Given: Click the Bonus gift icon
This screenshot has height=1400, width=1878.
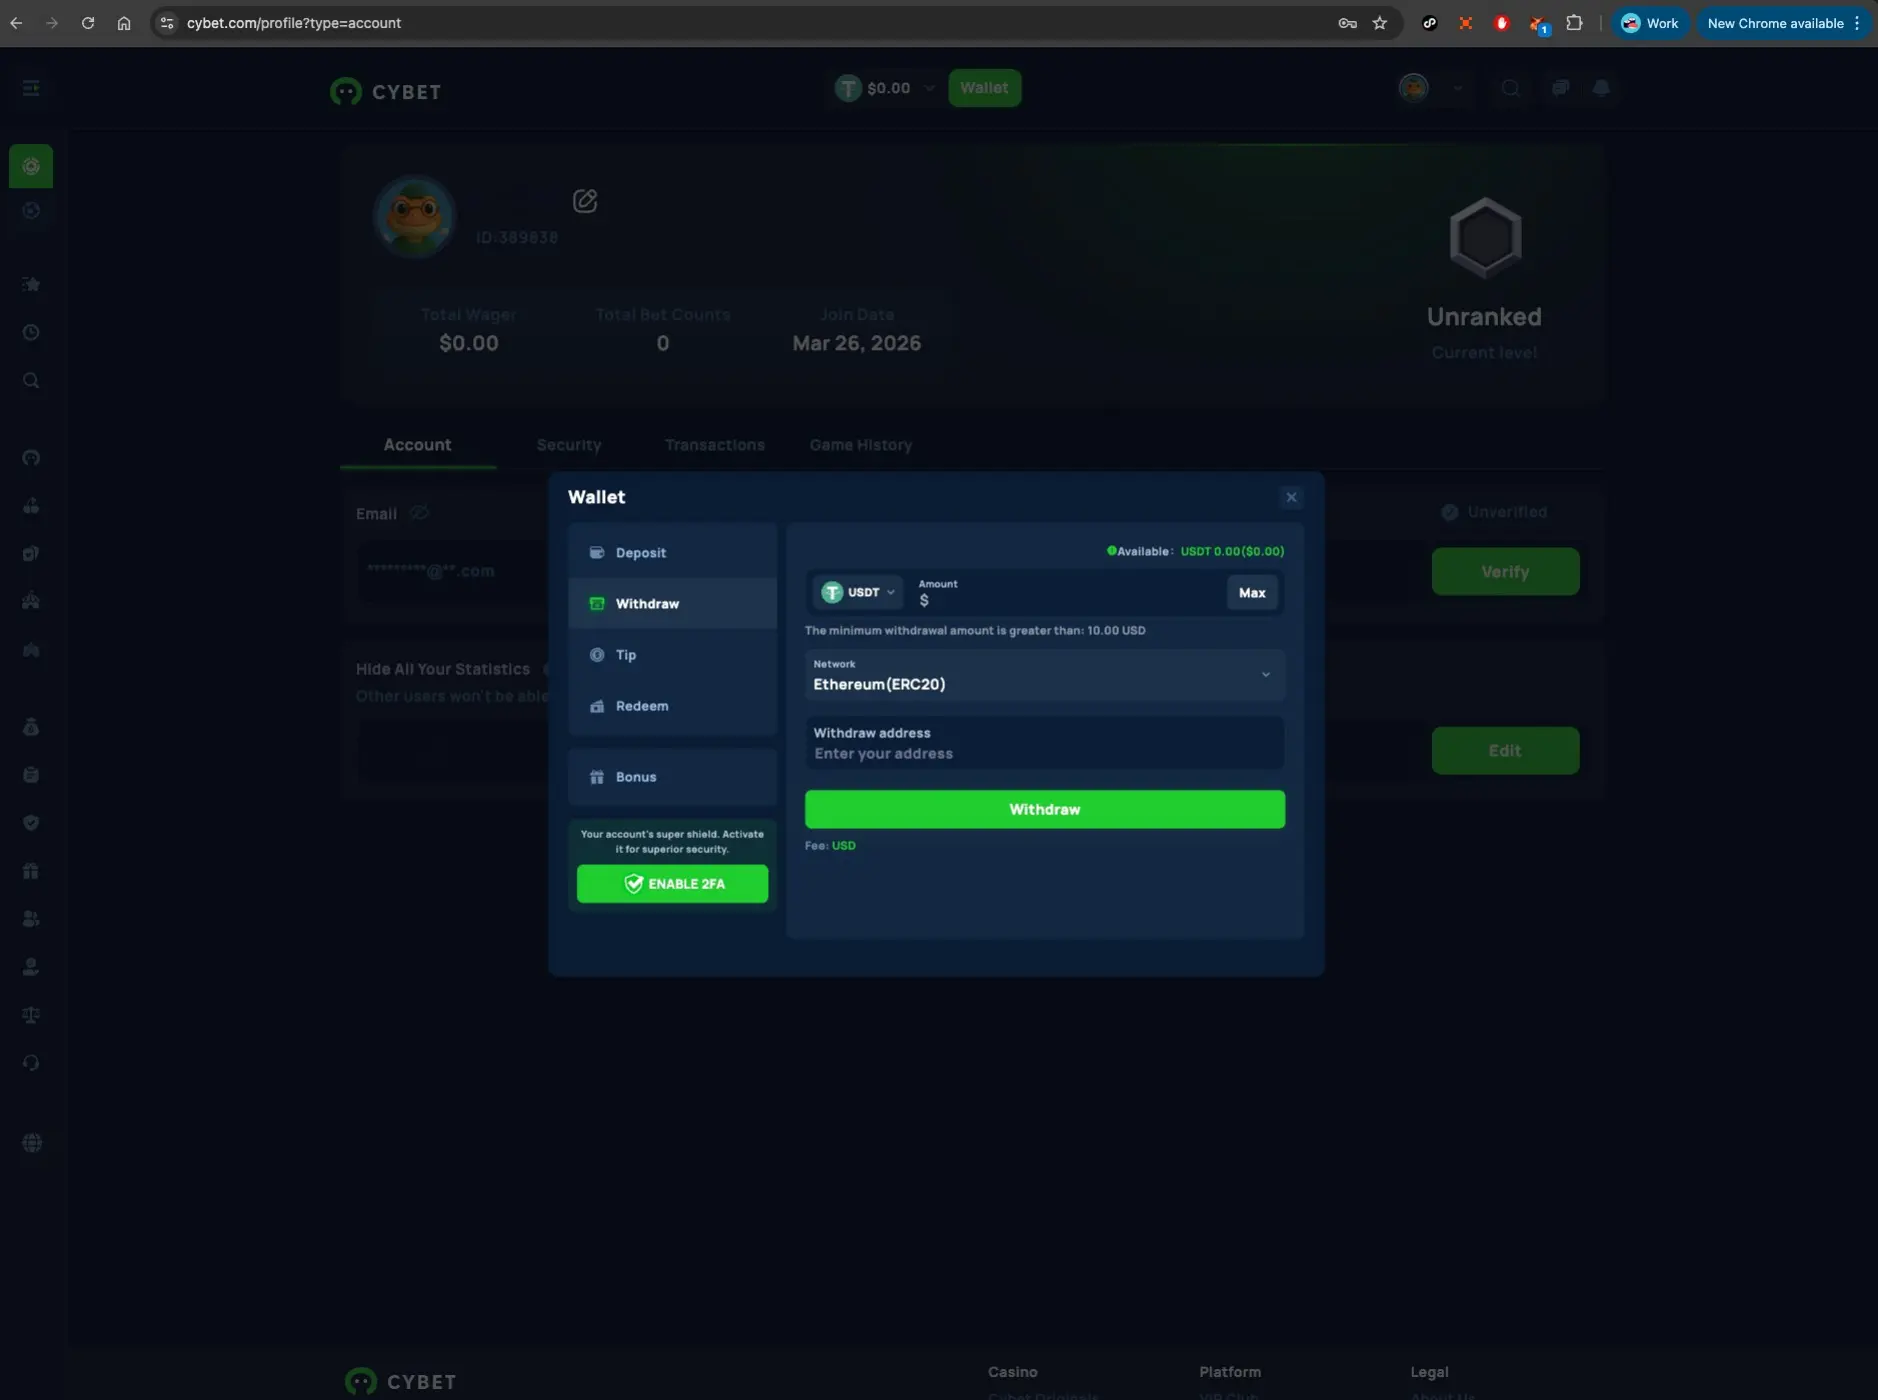Looking at the screenshot, I should click(597, 777).
